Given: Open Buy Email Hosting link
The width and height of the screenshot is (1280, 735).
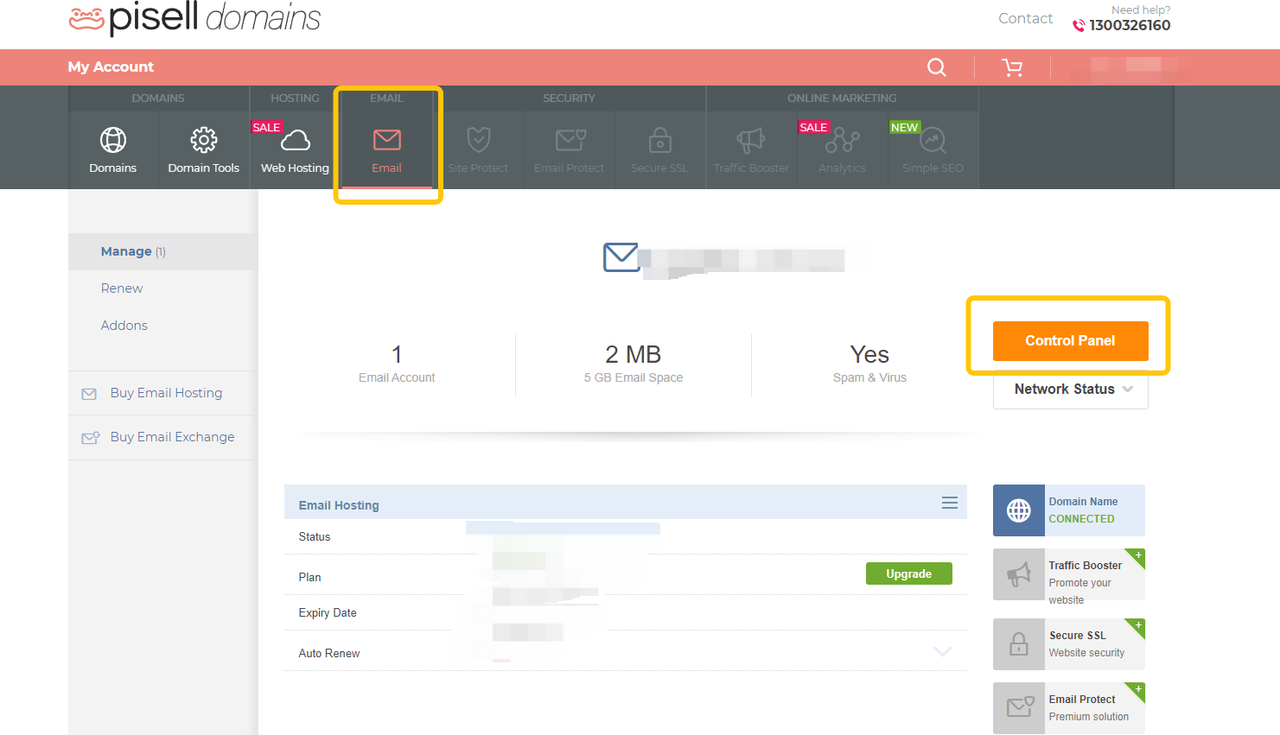Looking at the screenshot, I should pos(166,393).
